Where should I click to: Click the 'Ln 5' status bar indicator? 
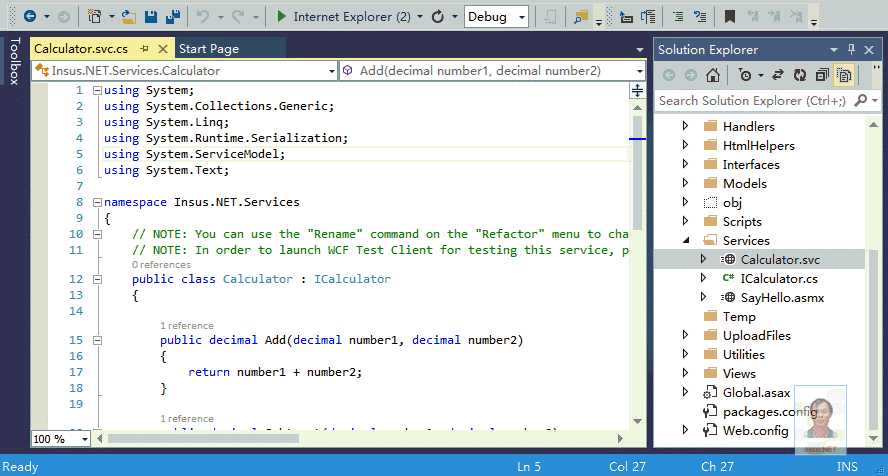pyautogui.click(x=529, y=466)
